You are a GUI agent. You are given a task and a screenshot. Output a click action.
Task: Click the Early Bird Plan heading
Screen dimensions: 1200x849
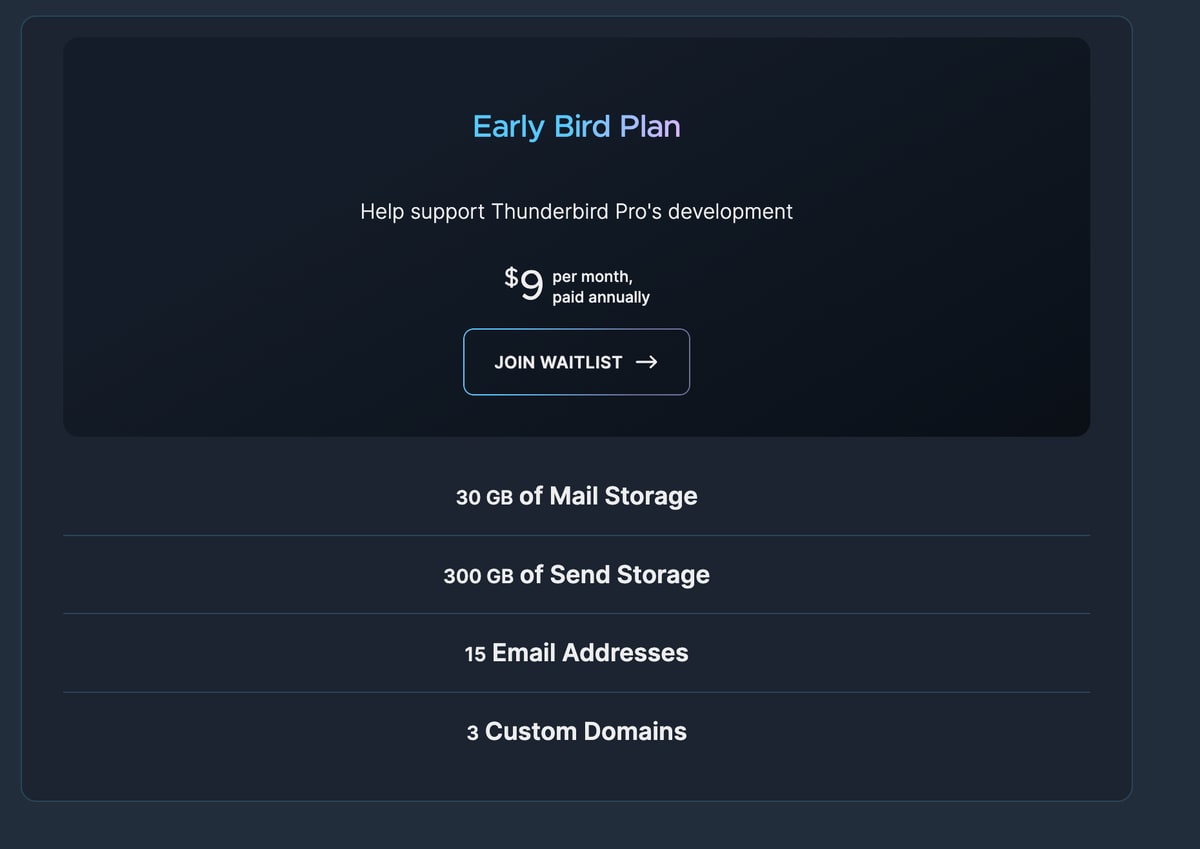576,127
